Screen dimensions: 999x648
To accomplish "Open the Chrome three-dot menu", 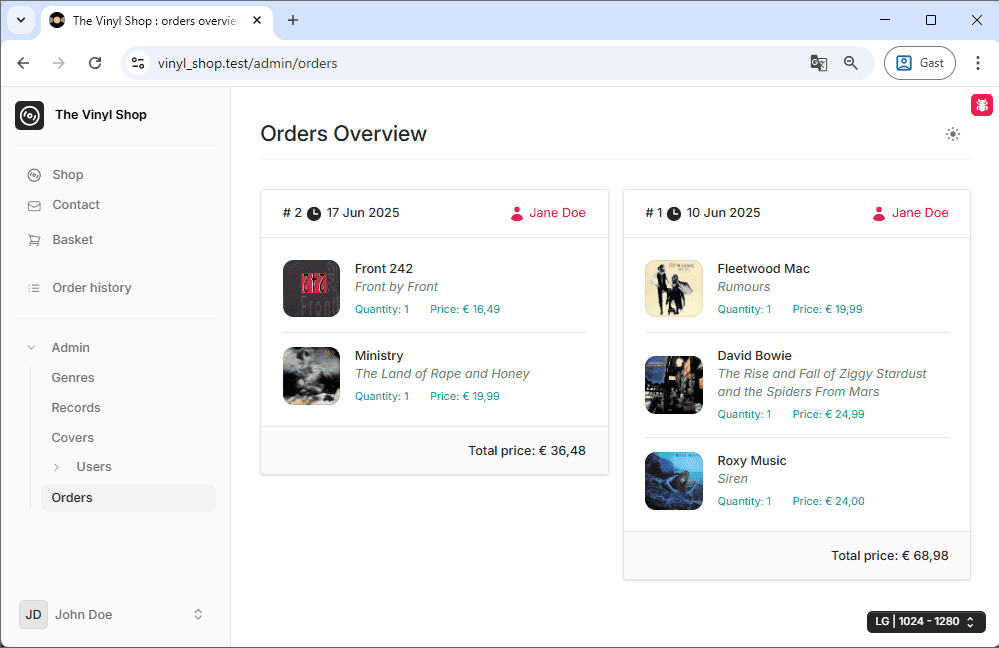I will pos(977,63).
